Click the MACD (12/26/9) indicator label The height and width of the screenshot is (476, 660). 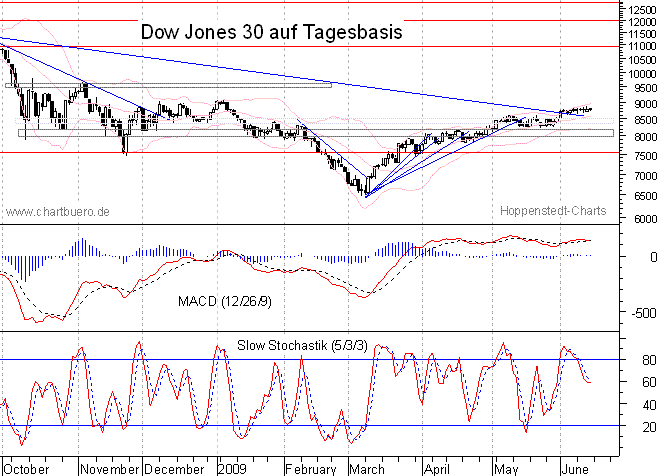click(225, 301)
